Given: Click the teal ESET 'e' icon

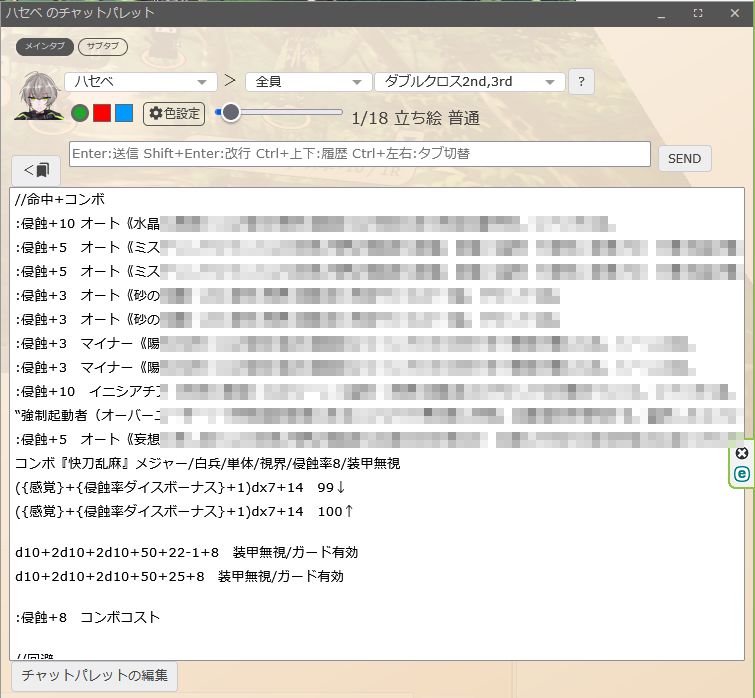Looking at the screenshot, I should 741,474.
